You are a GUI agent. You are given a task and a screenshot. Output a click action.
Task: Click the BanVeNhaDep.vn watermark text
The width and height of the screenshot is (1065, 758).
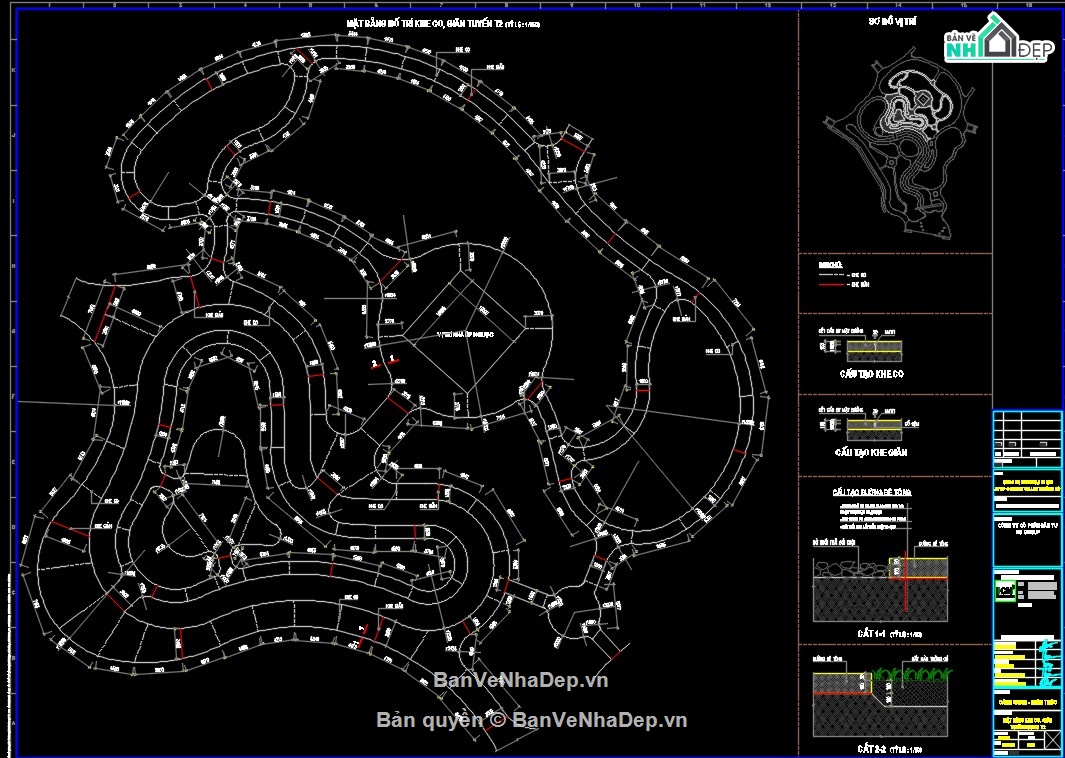click(521, 680)
